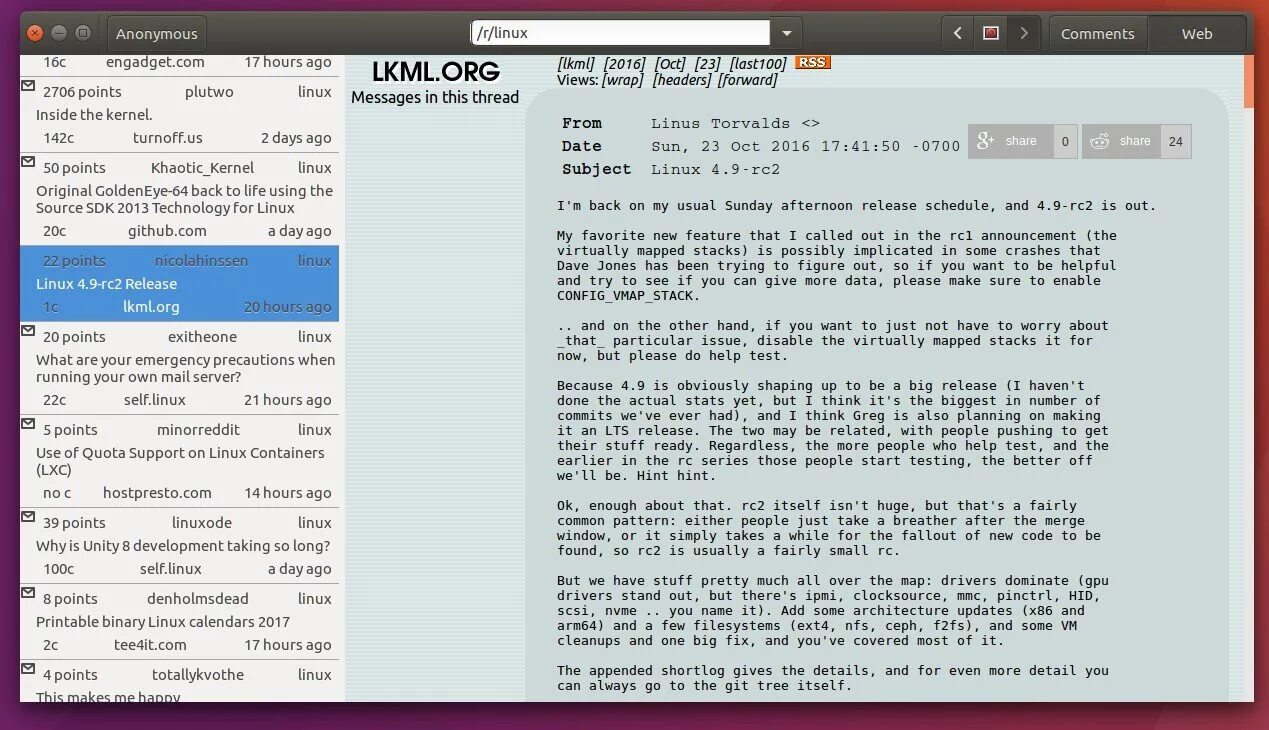Click author name linuxode

coord(202,523)
